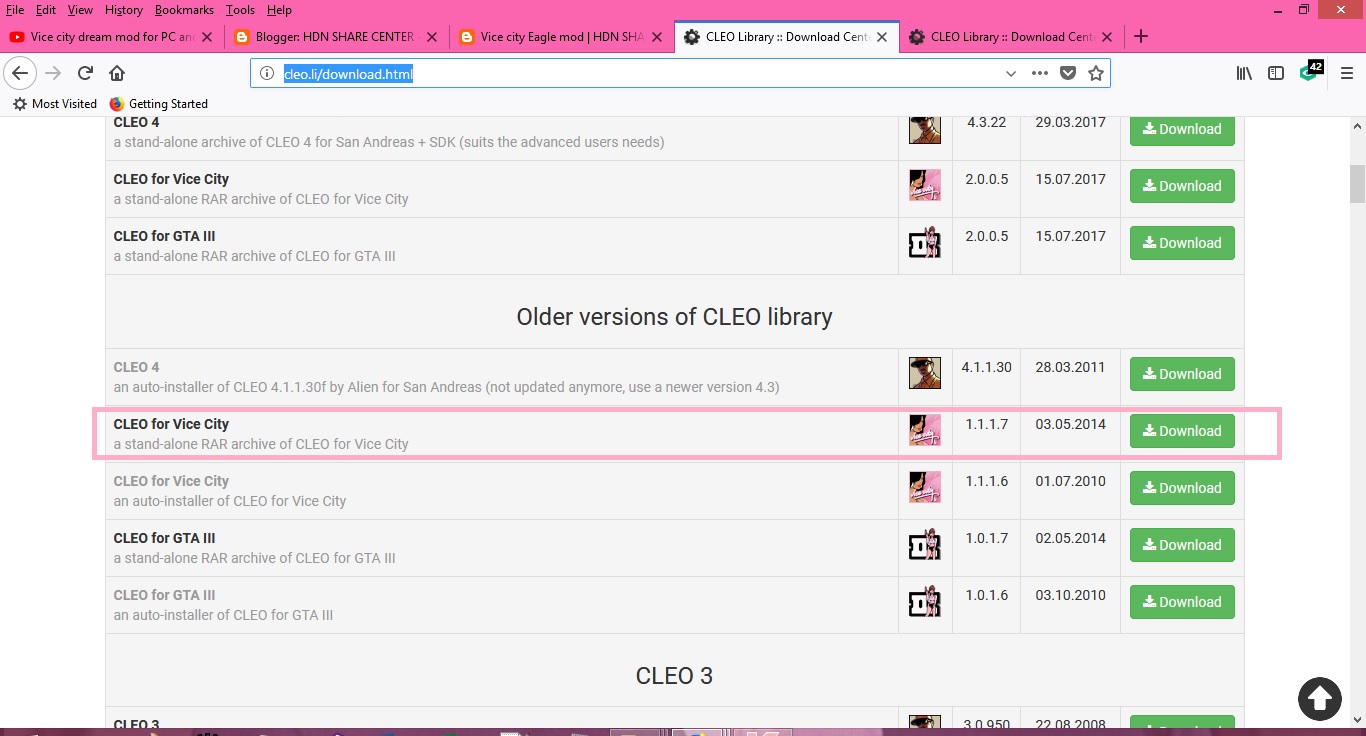
Task: Close the active CLEO Library tab
Action: click(883, 36)
